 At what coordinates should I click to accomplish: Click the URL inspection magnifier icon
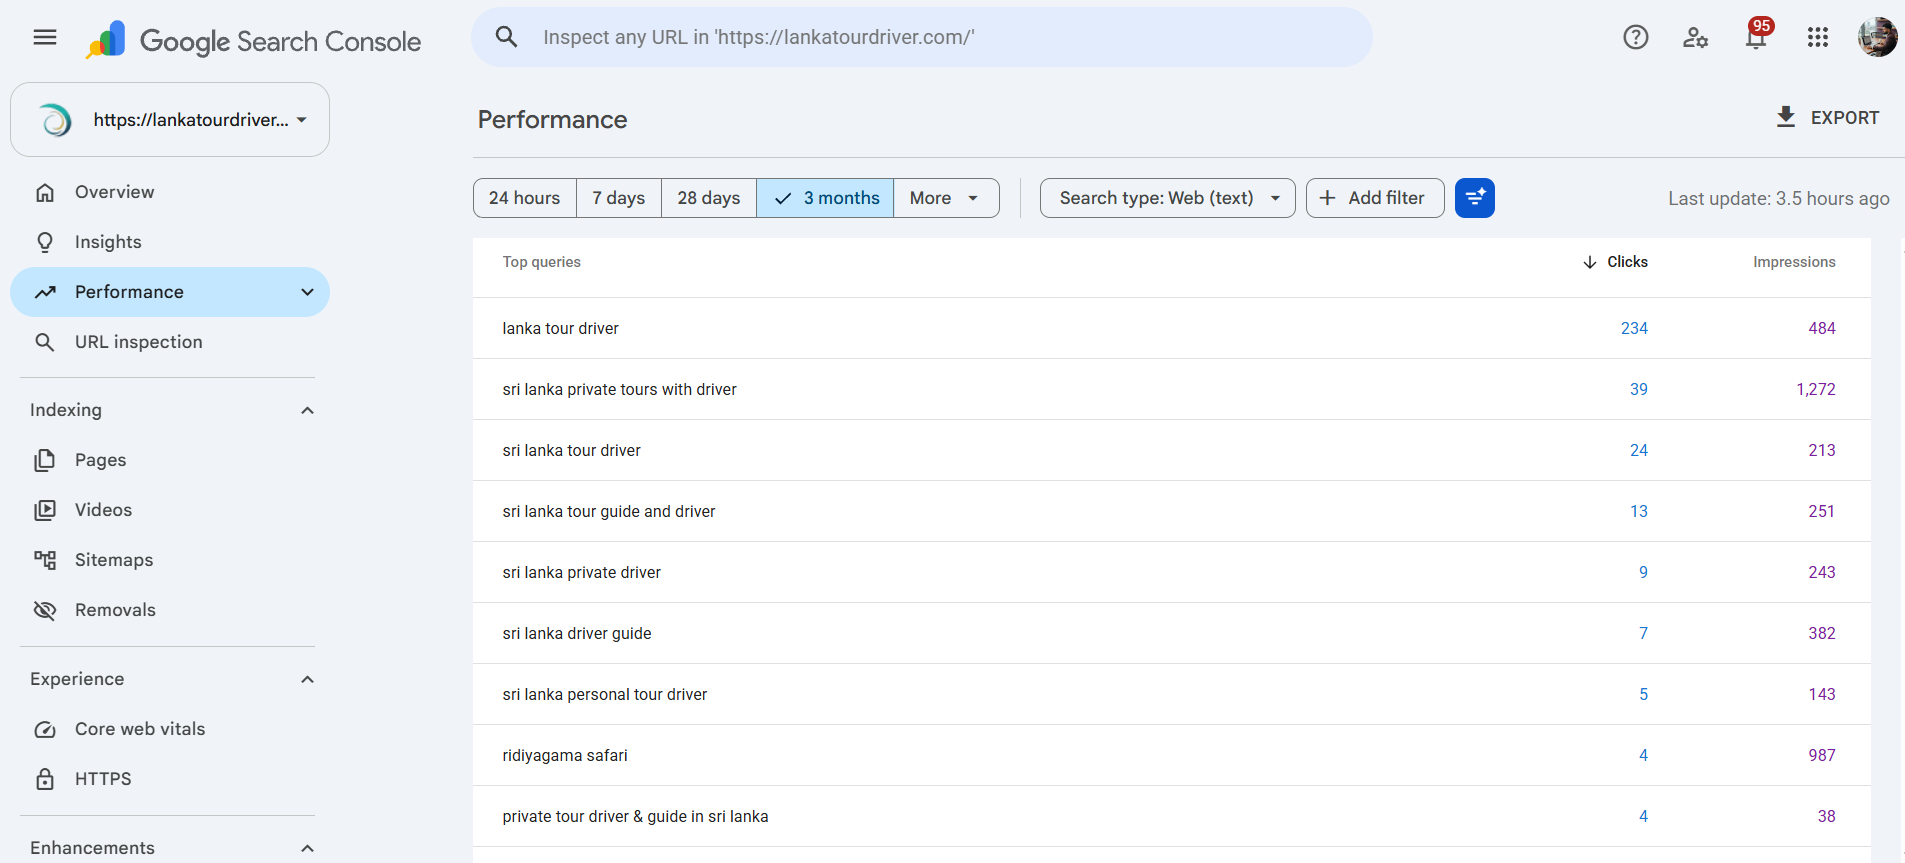tap(45, 342)
